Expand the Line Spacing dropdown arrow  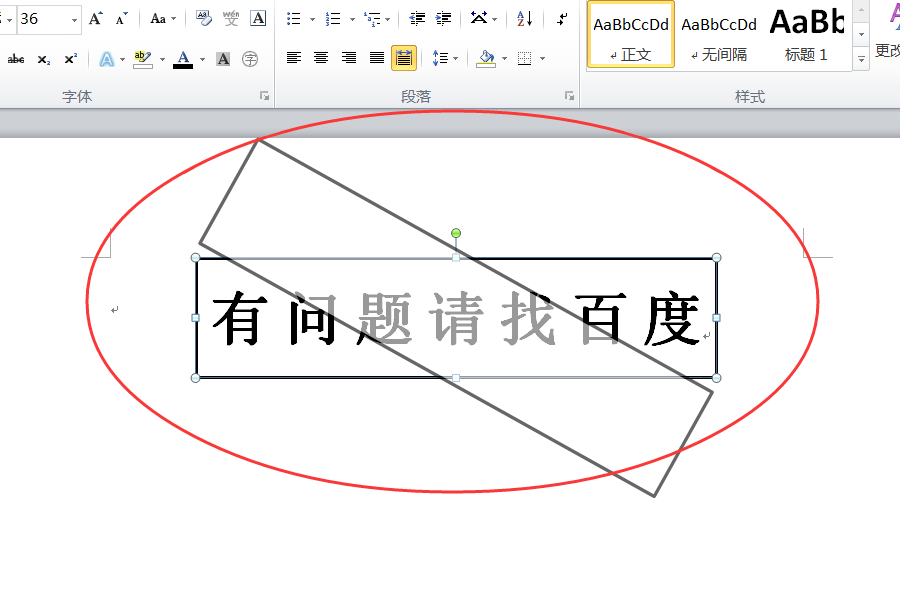click(x=456, y=59)
